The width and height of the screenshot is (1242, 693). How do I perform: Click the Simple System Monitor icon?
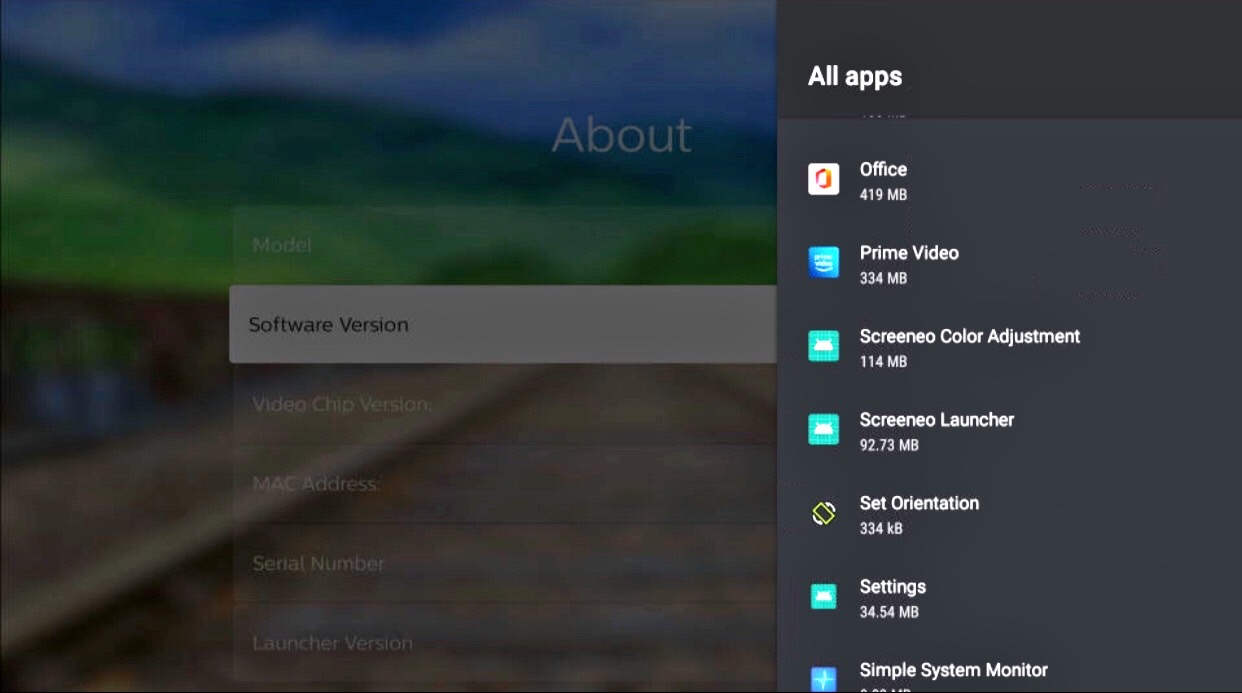823,678
